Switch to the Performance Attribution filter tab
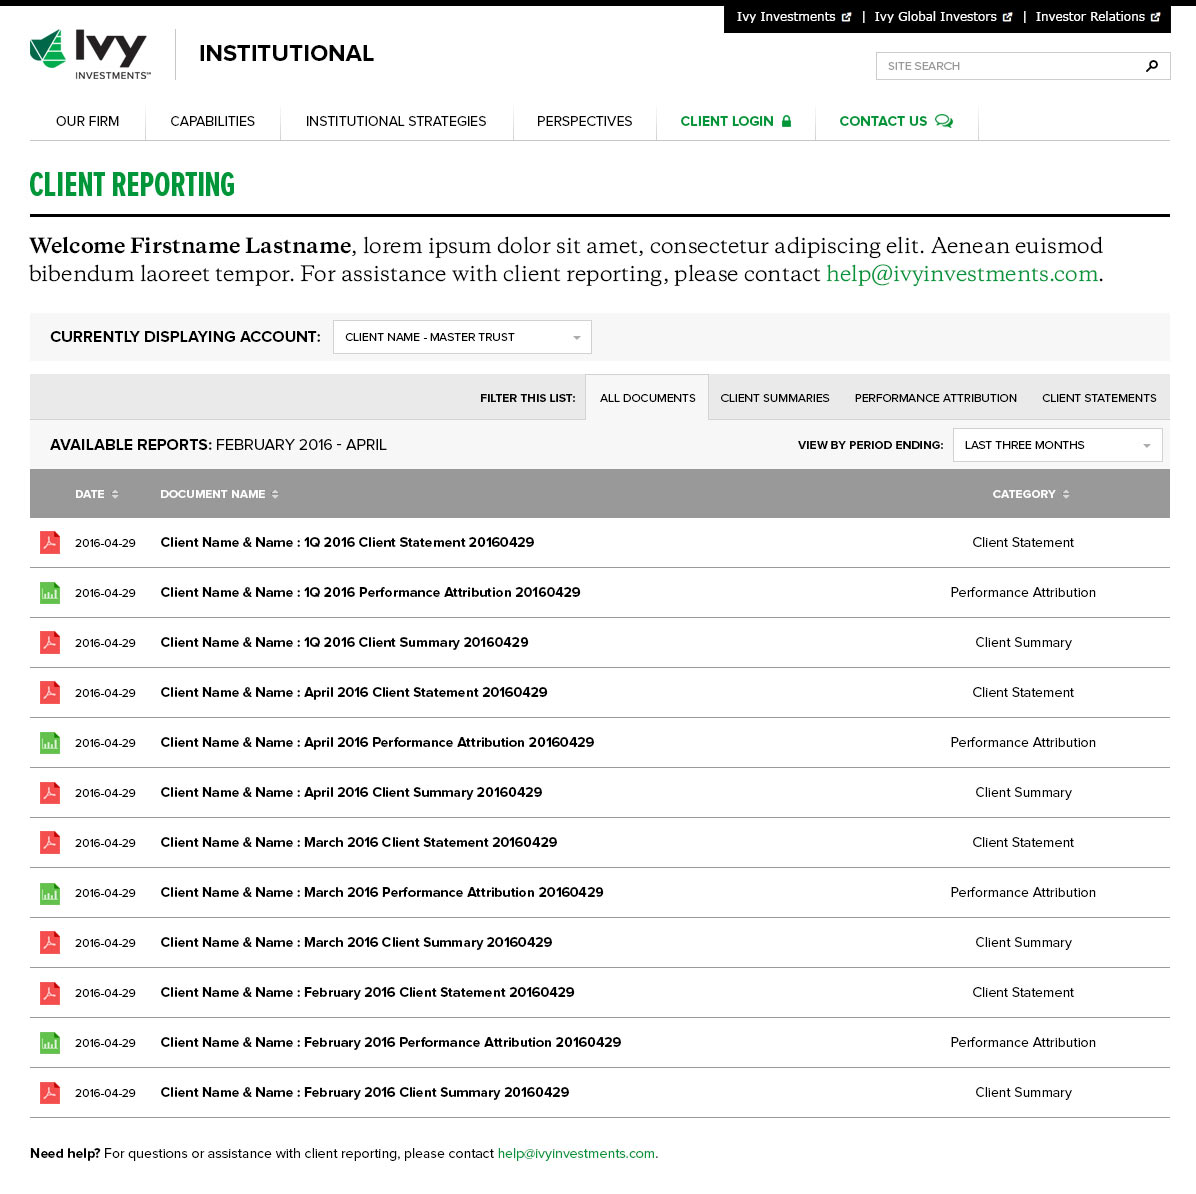Screen dimensions: 1196x1194 pyautogui.click(x=935, y=397)
